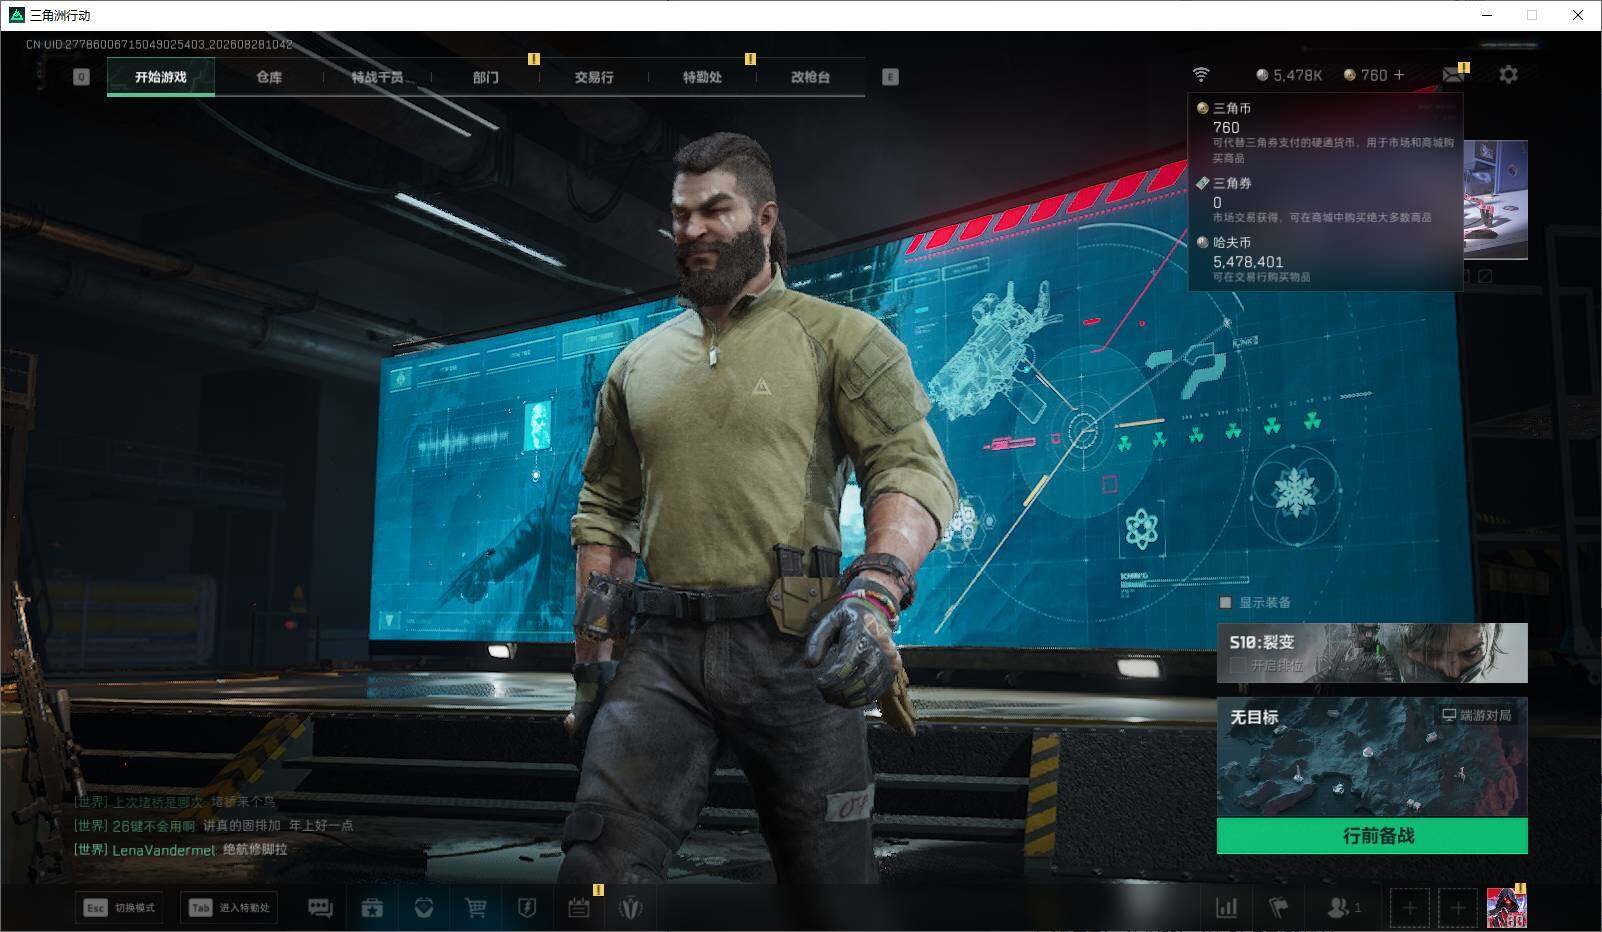Open the shopping cart store icon
Screen dimensions: 1602x932
point(476,908)
